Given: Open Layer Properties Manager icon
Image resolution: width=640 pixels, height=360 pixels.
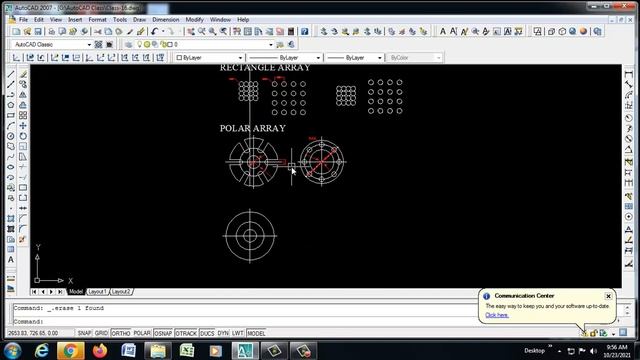Looking at the screenshot, I should (x=129, y=44).
